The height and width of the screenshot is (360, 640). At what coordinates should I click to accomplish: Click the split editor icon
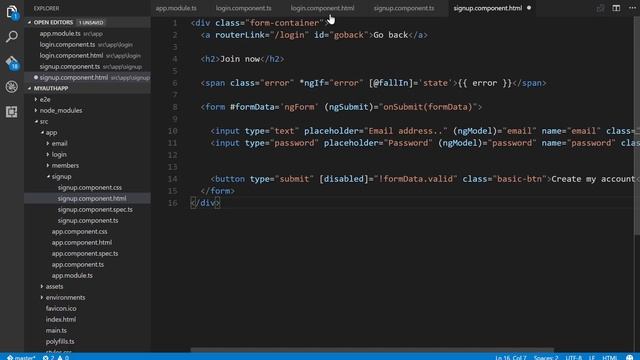[x=616, y=8]
